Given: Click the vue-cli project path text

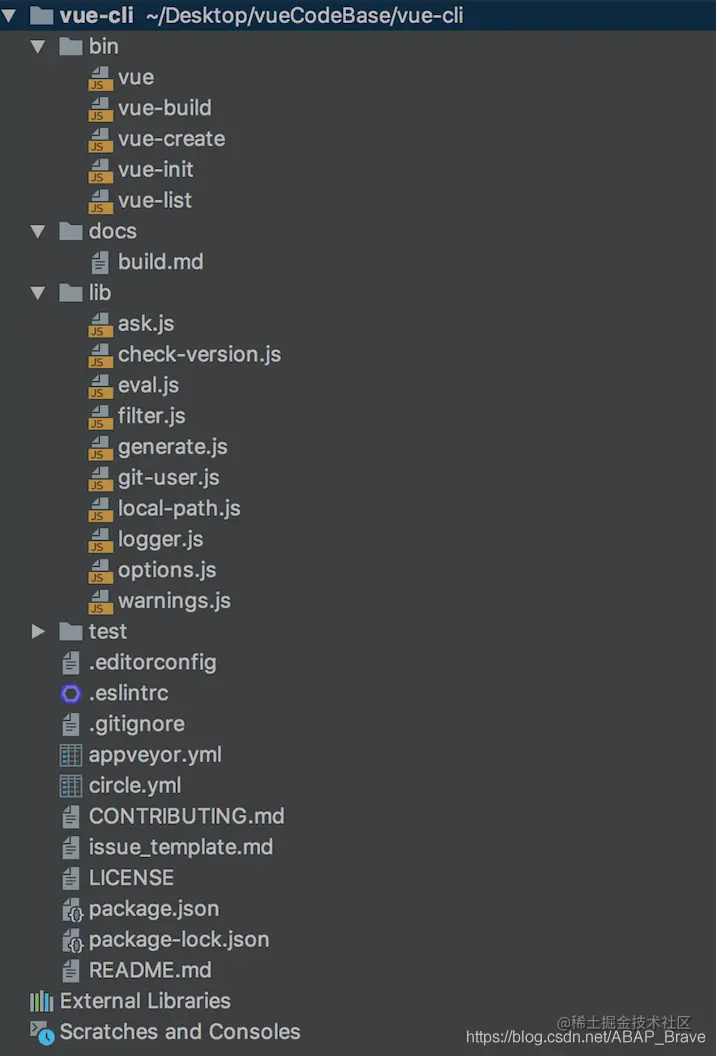Looking at the screenshot, I should click(304, 15).
